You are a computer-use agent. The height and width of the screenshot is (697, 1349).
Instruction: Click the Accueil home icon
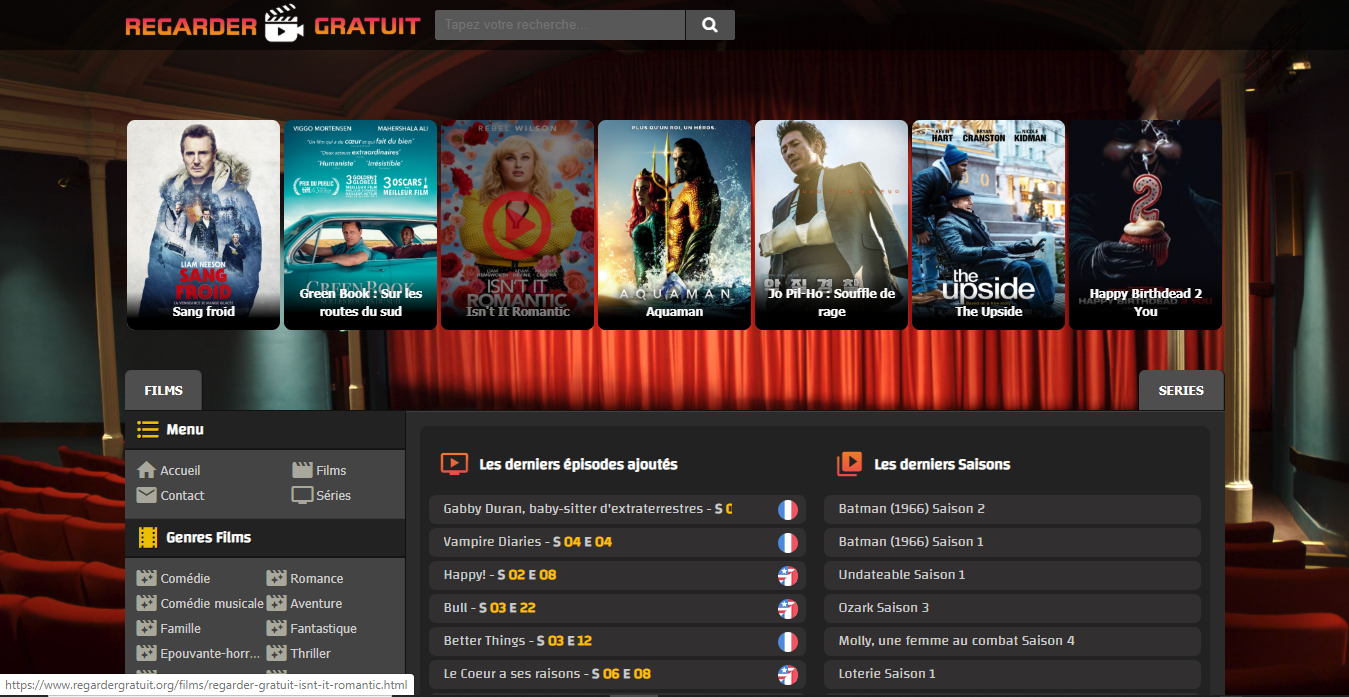point(146,470)
